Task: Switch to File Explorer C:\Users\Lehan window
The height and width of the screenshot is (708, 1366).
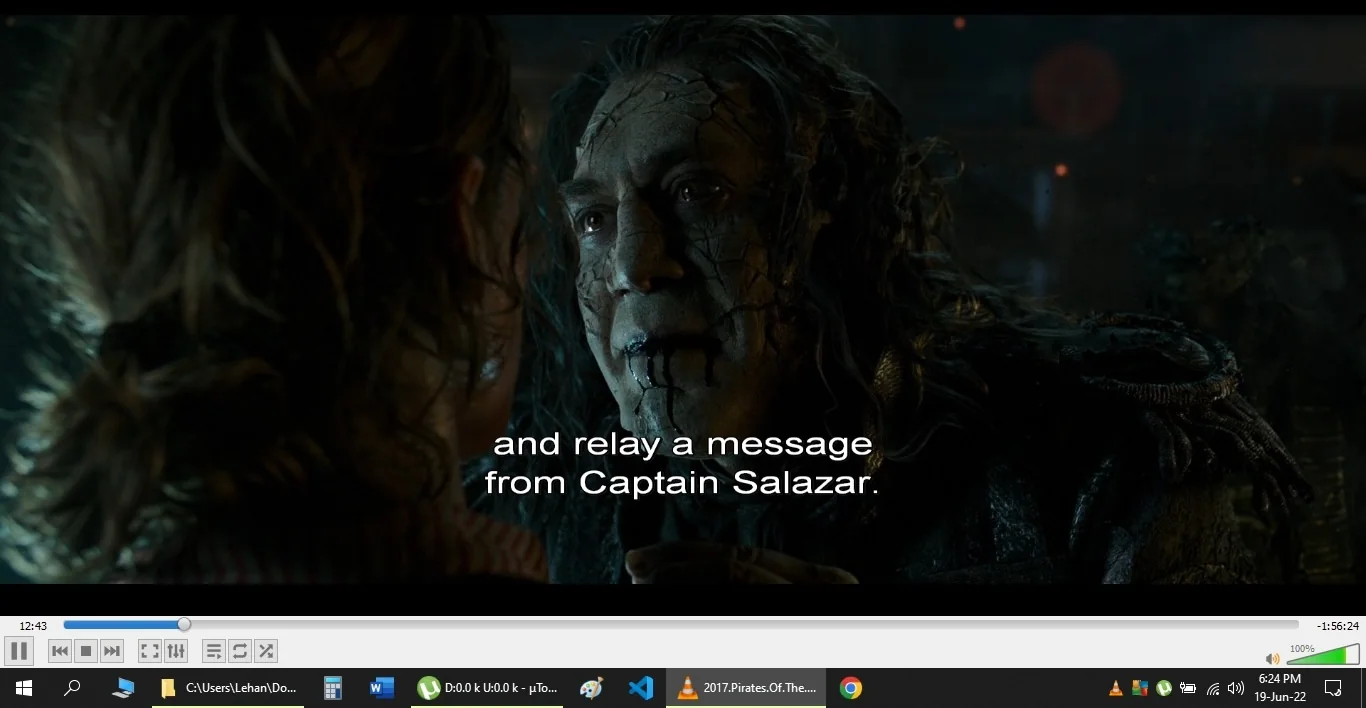Action: [x=228, y=688]
